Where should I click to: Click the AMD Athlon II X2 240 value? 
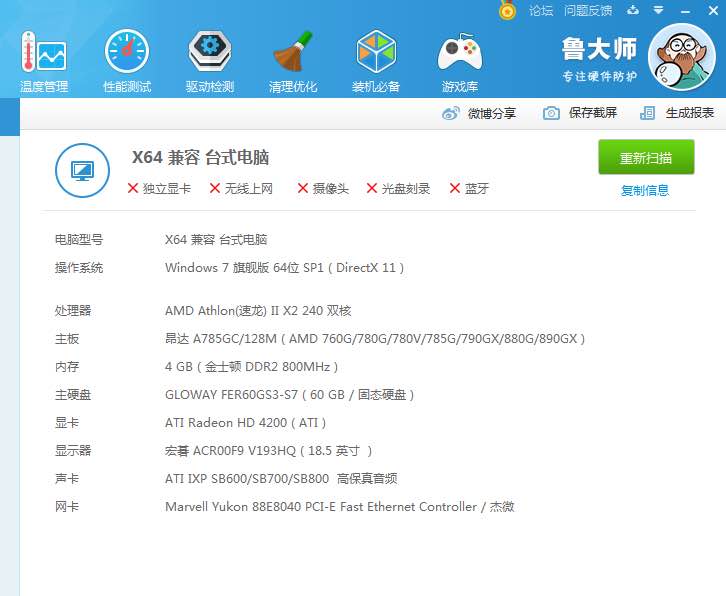click(x=258, y=310)
